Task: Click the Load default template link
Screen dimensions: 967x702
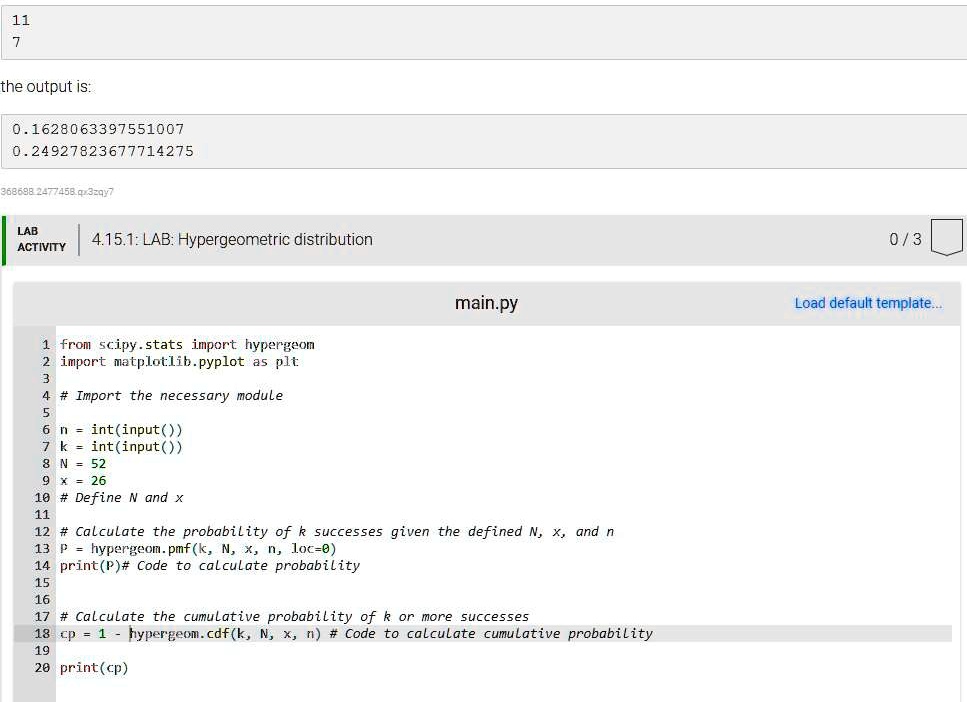Action: pos(867,303)
